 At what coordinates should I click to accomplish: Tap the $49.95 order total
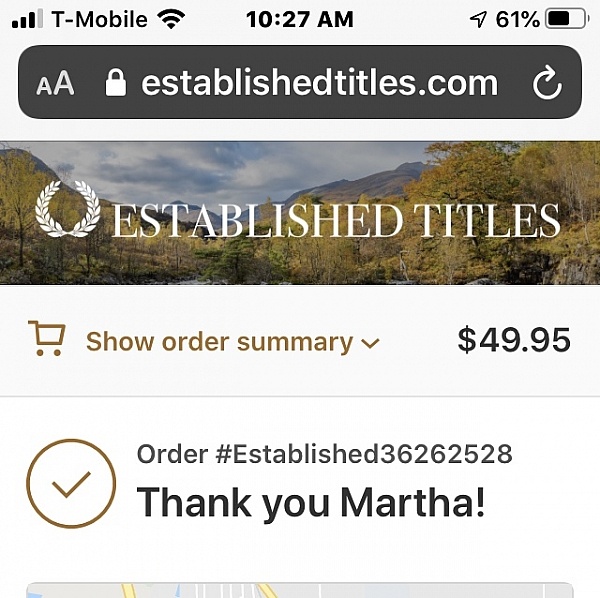(x=514, y=340)
